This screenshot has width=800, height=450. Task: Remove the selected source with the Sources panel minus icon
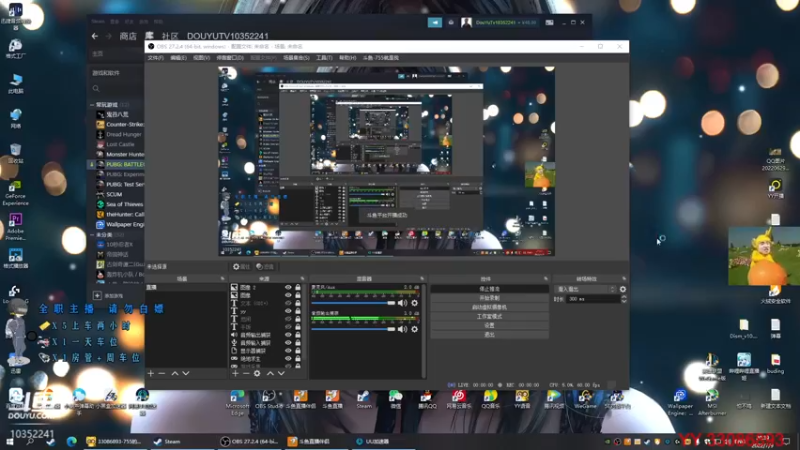tap(246, 373)
